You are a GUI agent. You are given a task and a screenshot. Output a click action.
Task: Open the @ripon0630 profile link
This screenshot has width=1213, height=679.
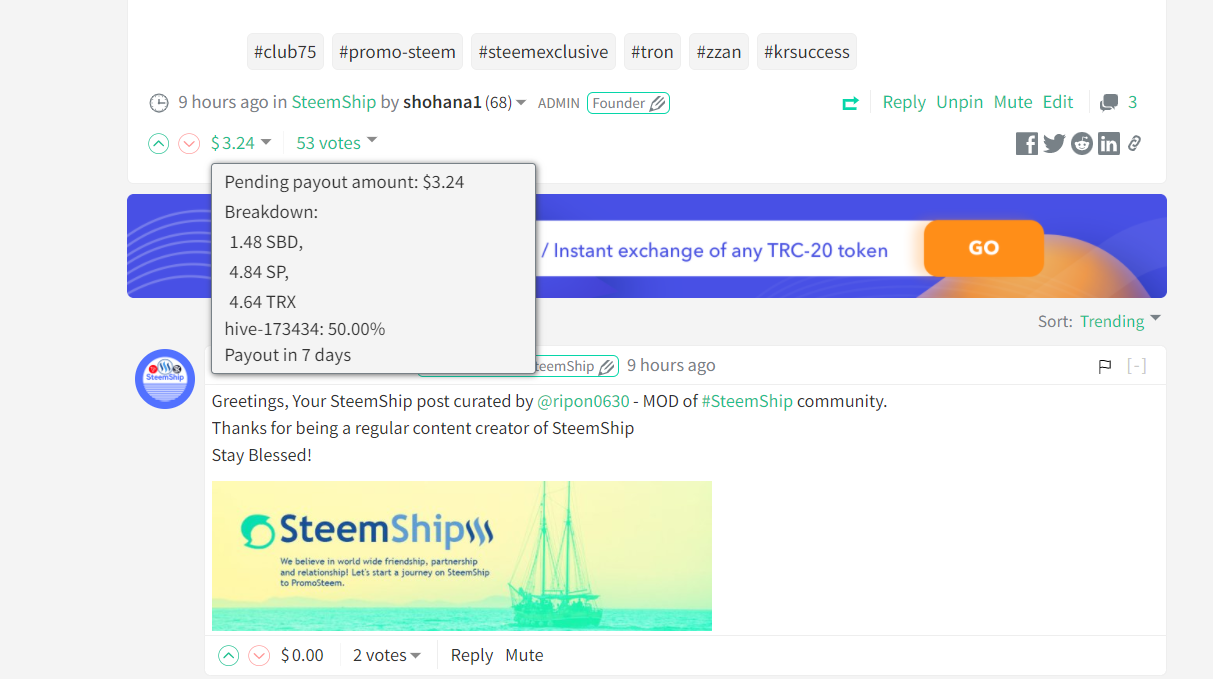584,401
